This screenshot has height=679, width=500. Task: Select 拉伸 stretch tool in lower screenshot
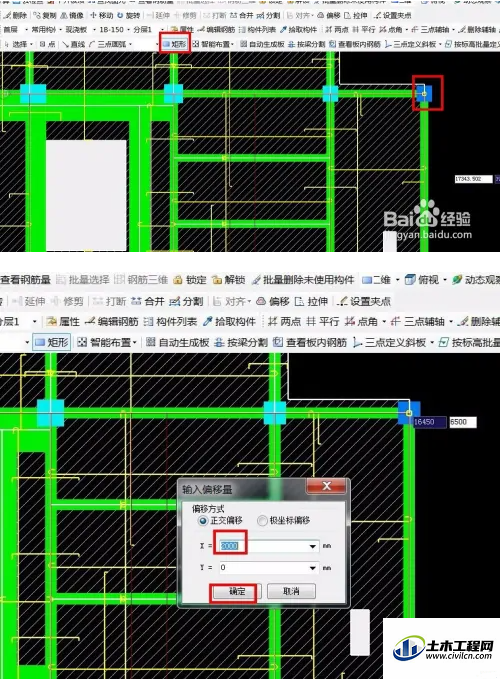coord(311,301)
